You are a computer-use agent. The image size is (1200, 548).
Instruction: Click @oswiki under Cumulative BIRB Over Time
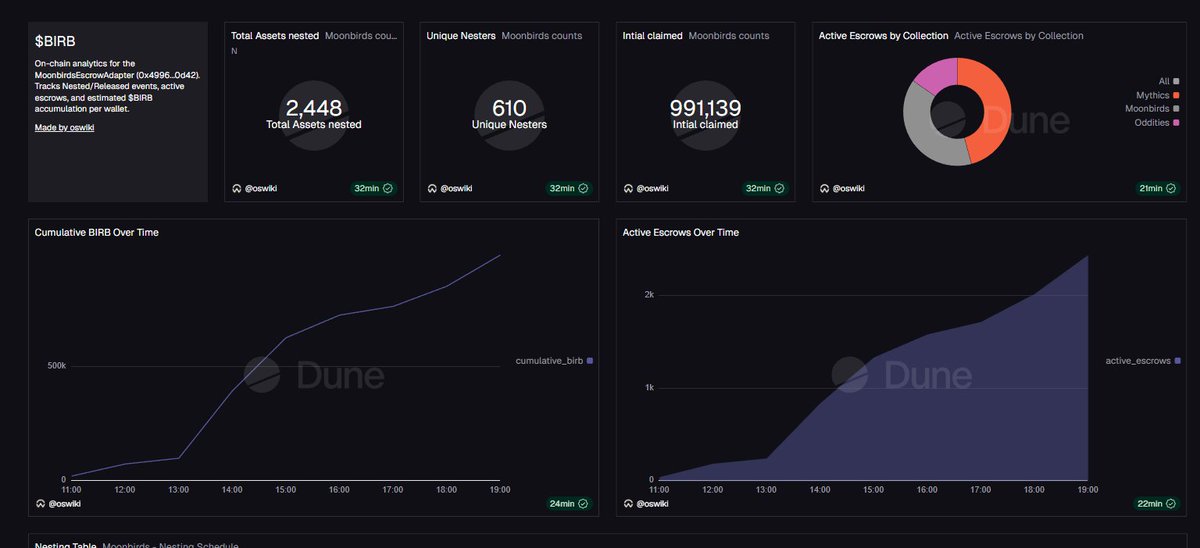[x=64, y=503]
